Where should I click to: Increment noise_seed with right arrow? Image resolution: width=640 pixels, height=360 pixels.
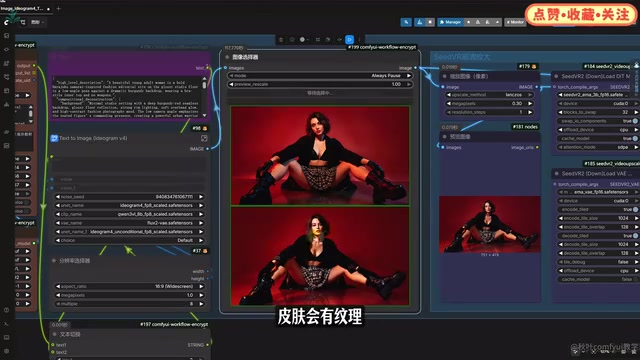tap(201, 197)
